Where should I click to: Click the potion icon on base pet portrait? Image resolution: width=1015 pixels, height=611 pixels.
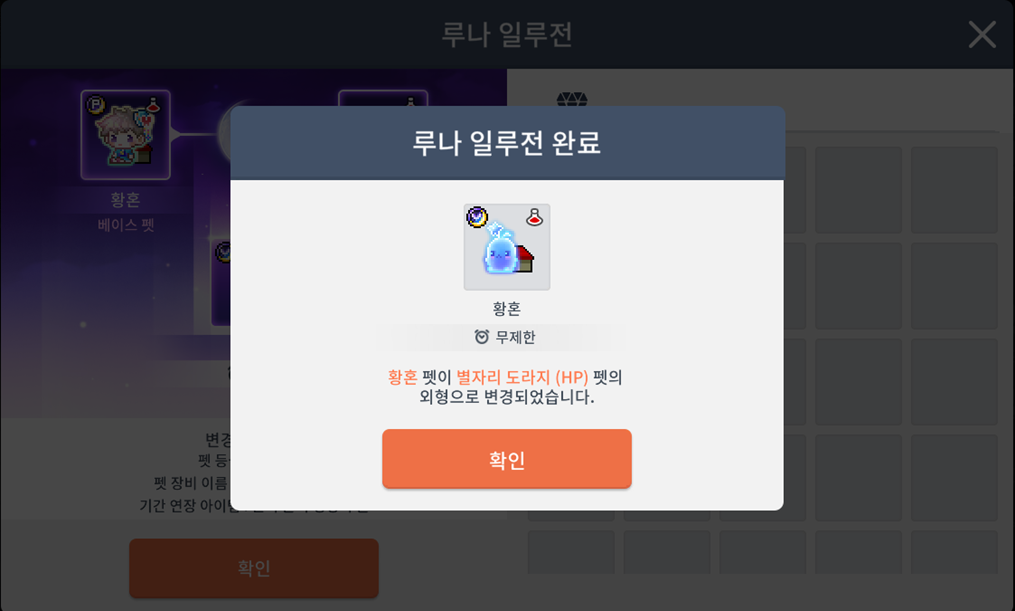(x=153, y=104)
